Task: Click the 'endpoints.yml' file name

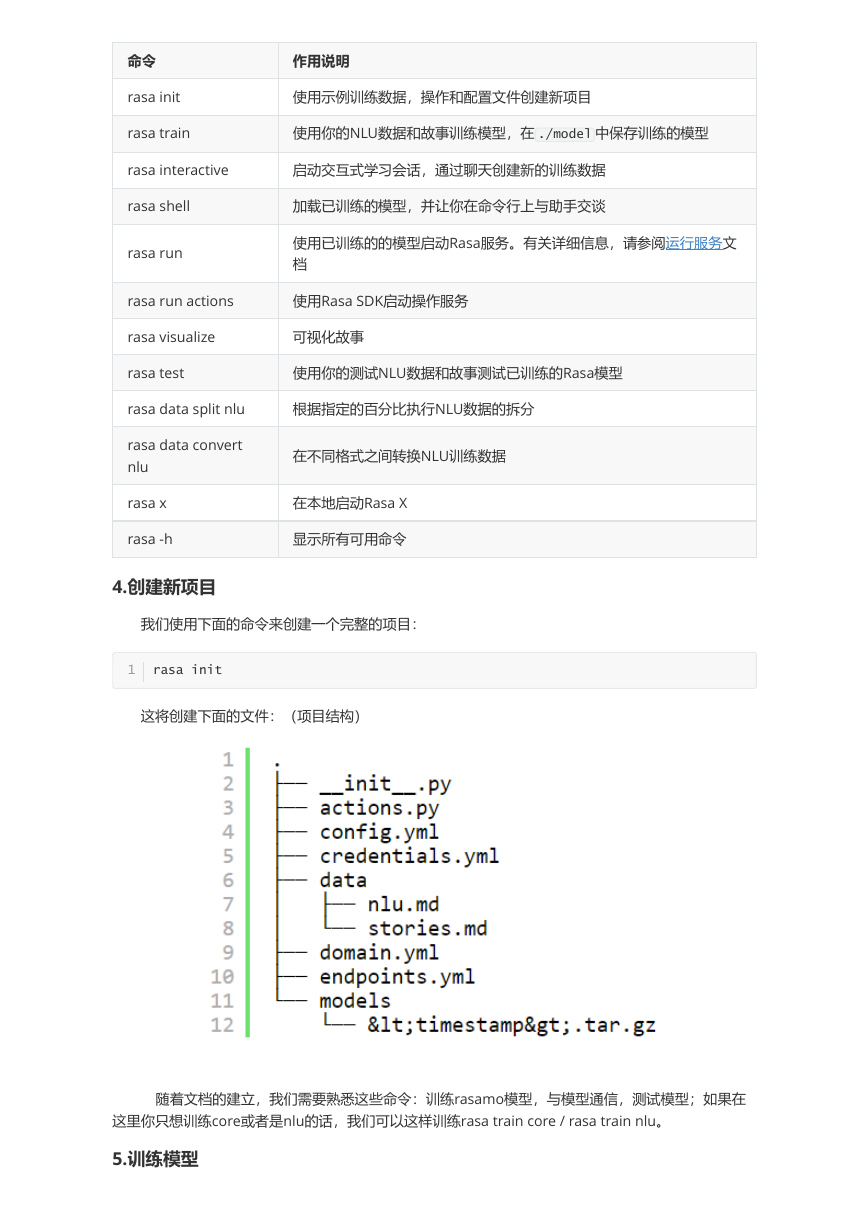Action: click(x=397, y=976)
